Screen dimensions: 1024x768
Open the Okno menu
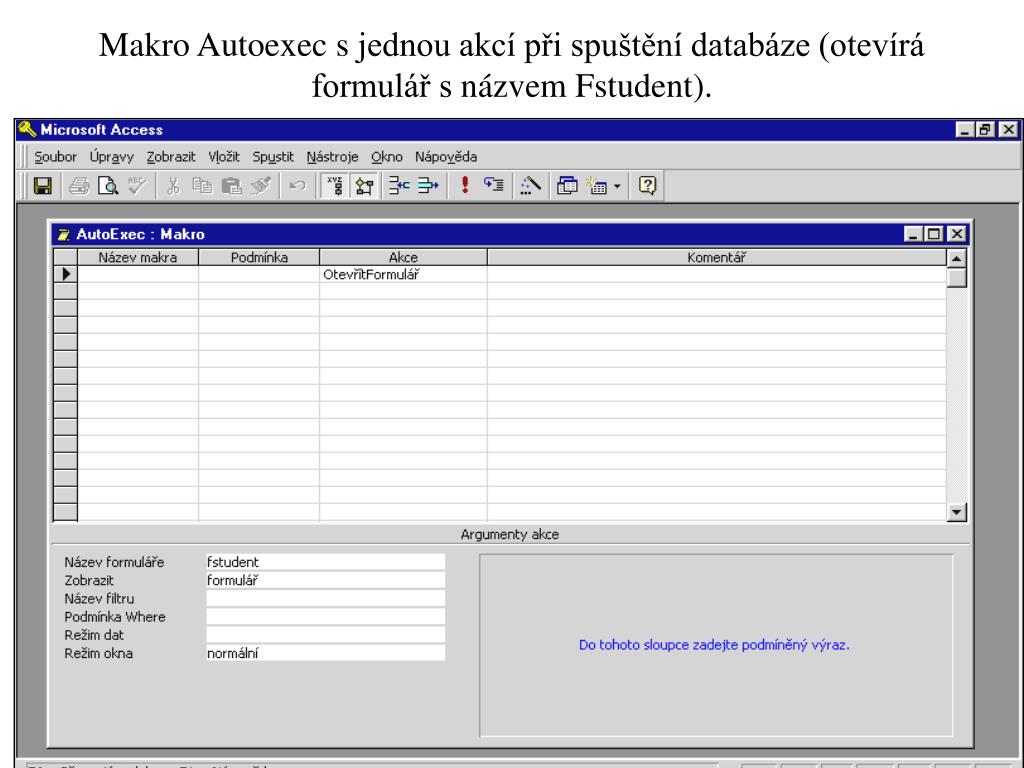(x=387, y=157)
